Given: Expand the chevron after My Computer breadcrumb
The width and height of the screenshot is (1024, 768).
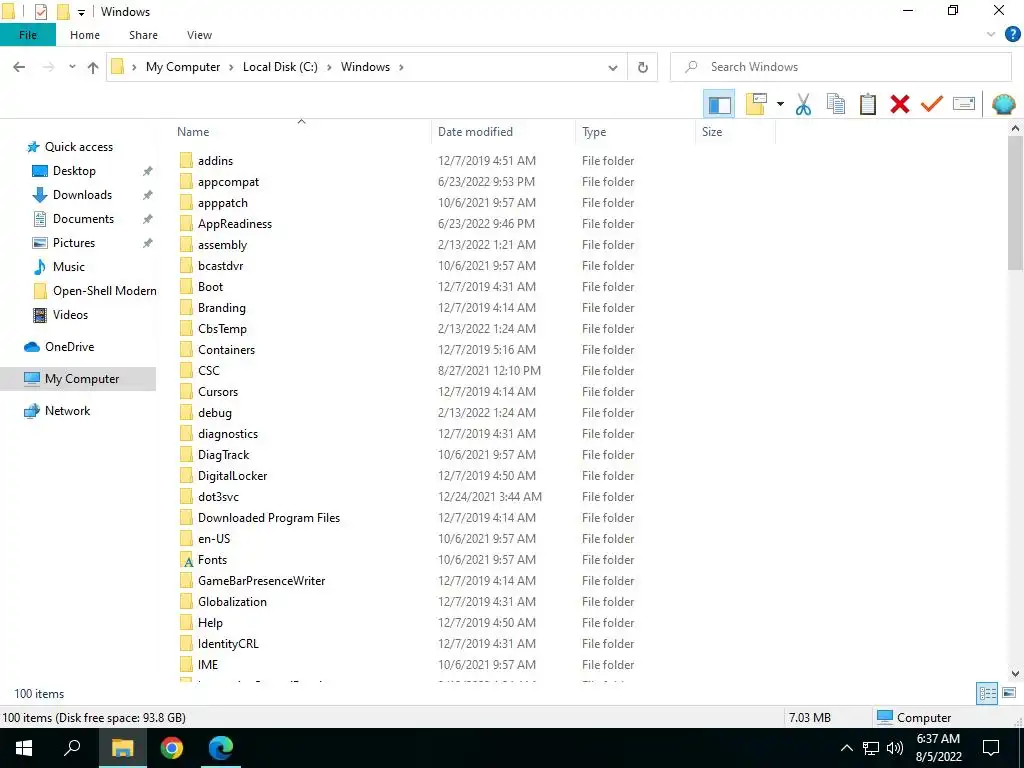Looking at the screenshot, I should click(x=231, y=67).
